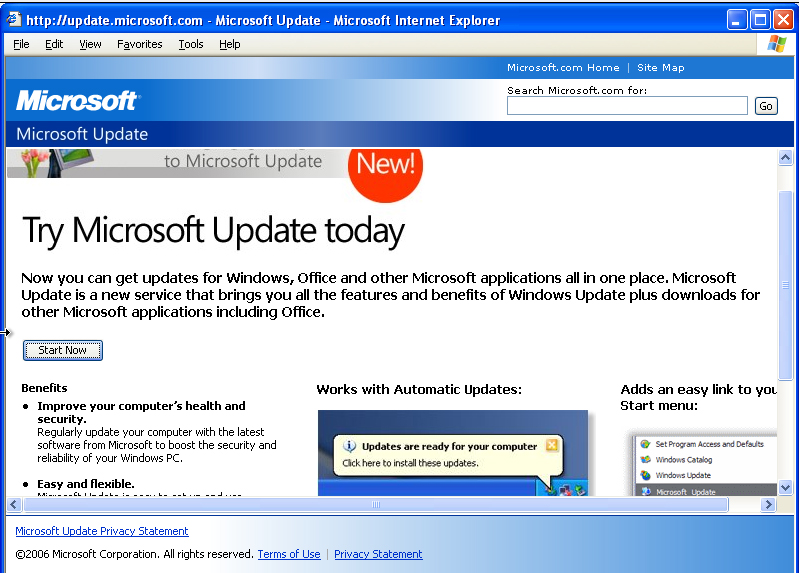This screenshot has height=573, width=799.
Task: Click the Internet Explorer icon in title bar
Action: tap(14, 20)
